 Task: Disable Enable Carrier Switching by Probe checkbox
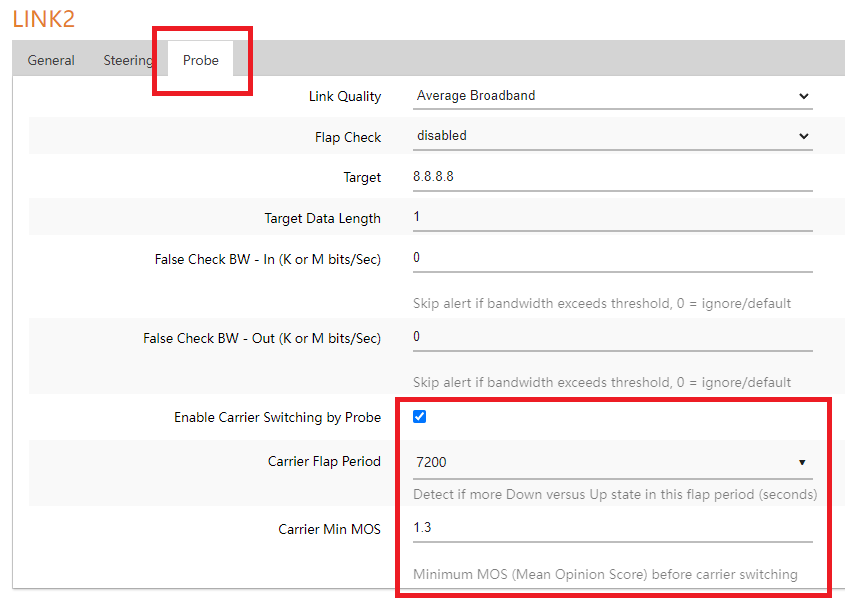(420, 417)
